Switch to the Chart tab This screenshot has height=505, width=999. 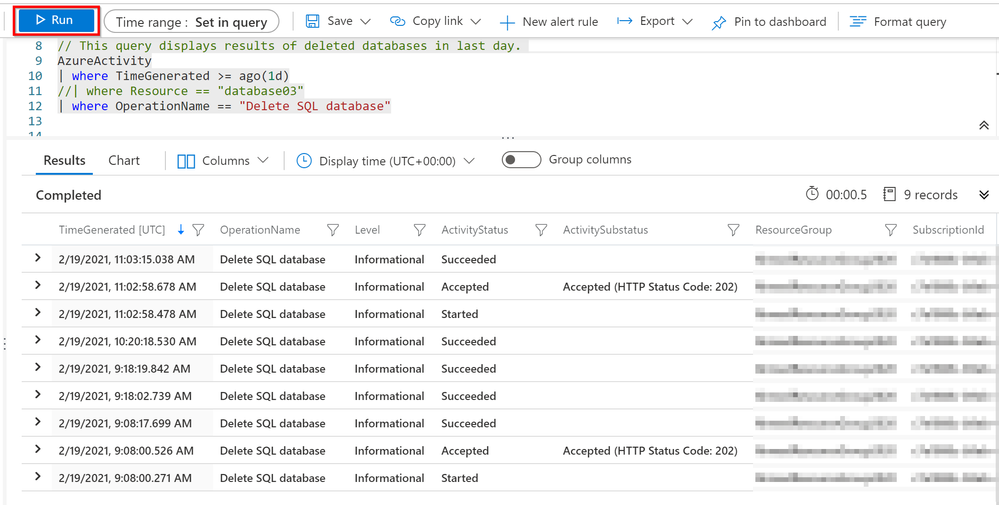[124, 160]
